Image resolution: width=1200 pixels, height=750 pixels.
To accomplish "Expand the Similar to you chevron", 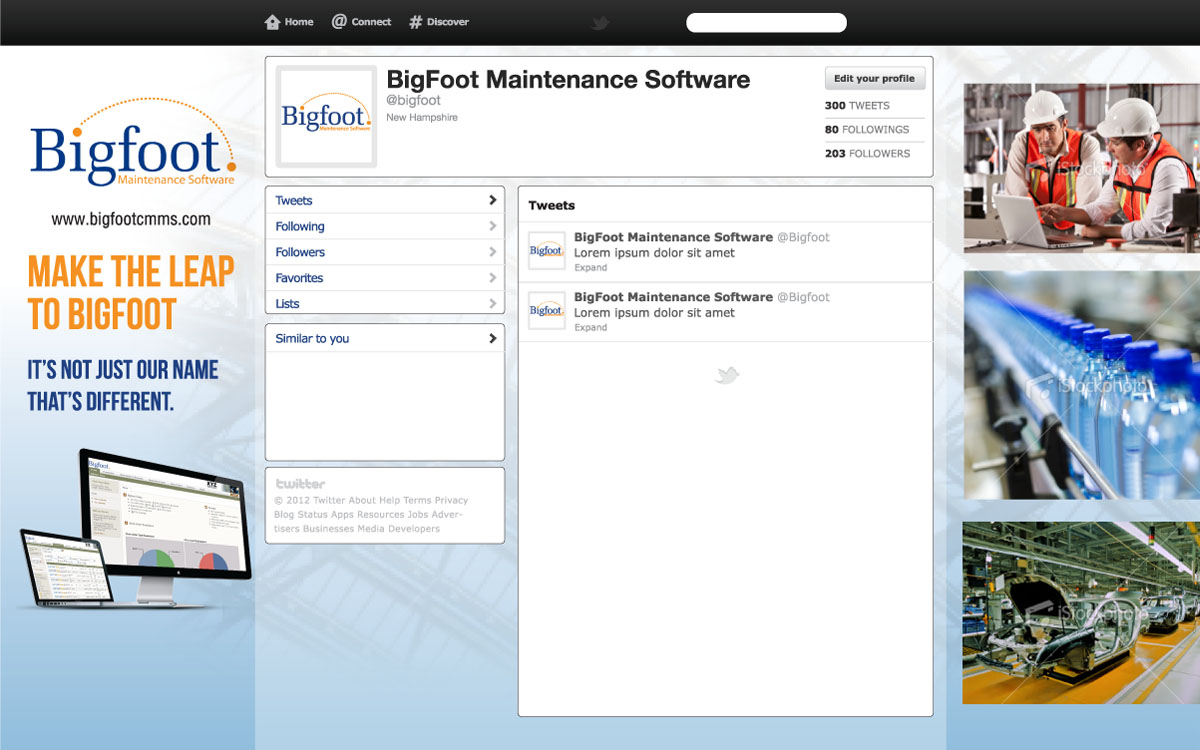I will coord(492,338).
